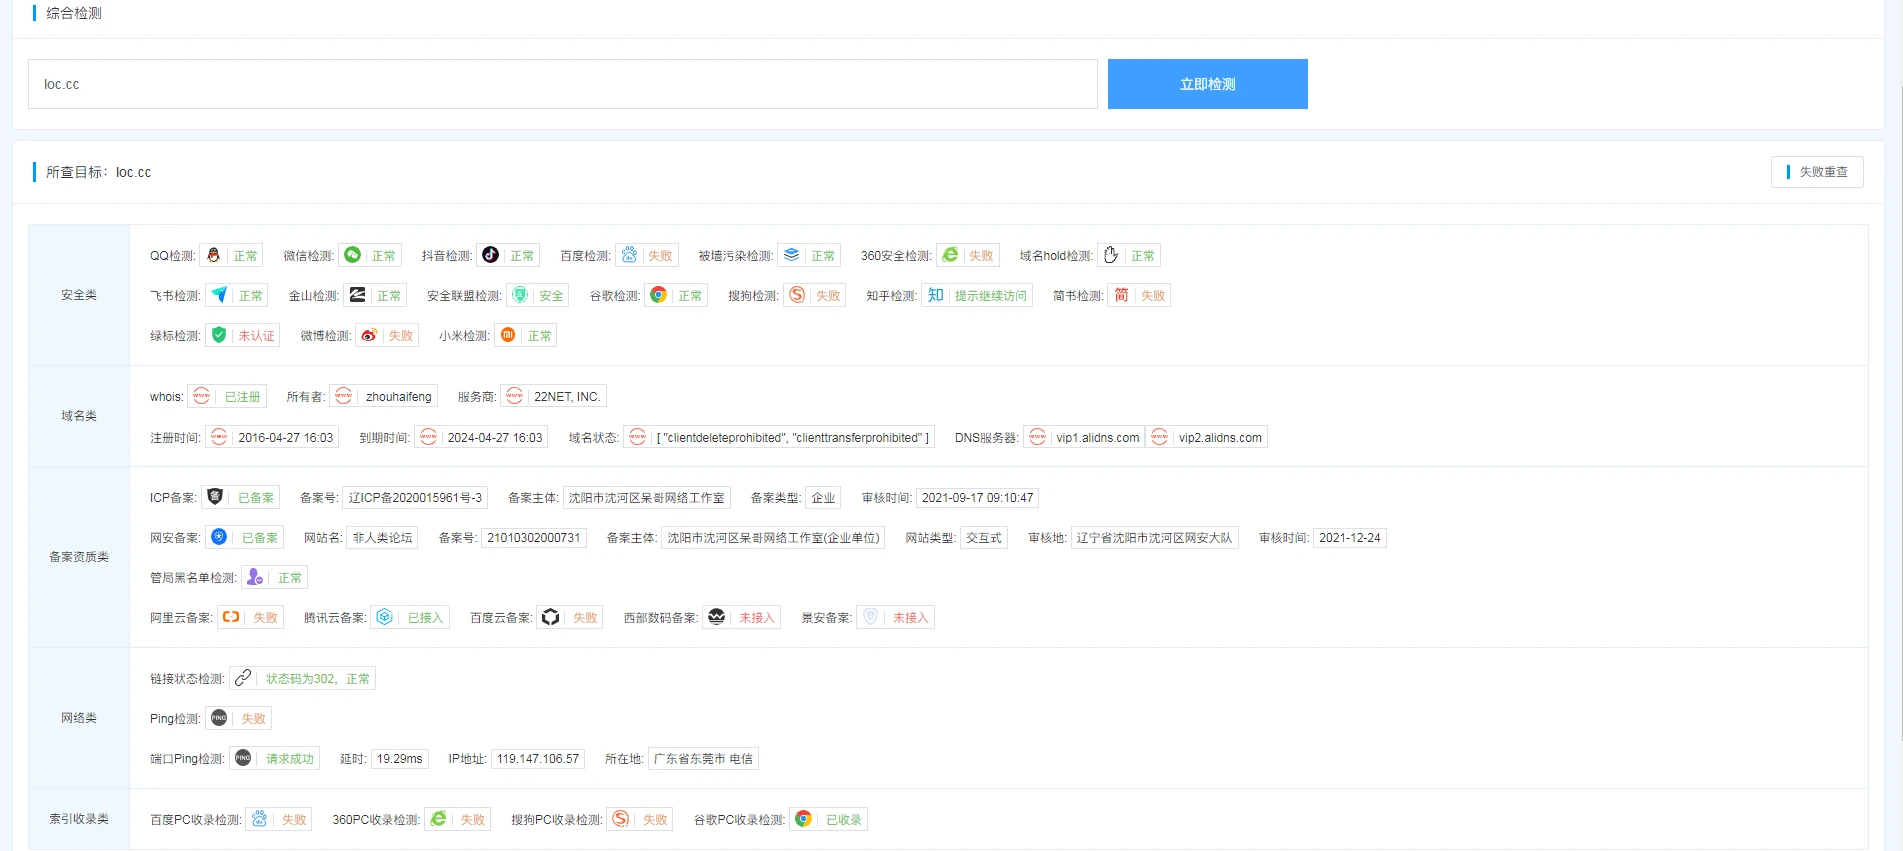1903x851 pixels.
Task: Click the ICP number 辽ICP备2020015961号-3
Action: pos(415,497)
